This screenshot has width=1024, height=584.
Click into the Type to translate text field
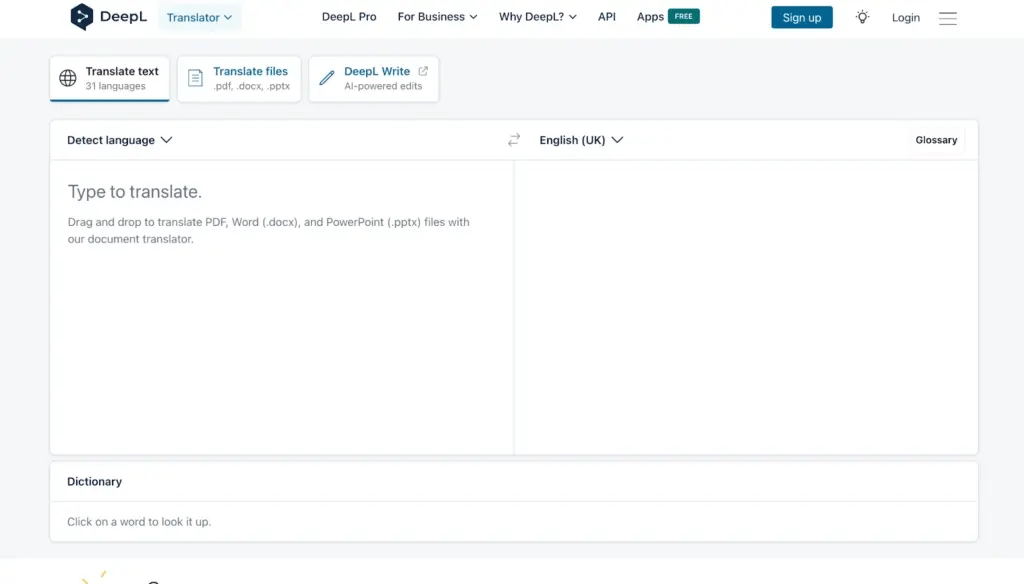click(x=282, y=307)
